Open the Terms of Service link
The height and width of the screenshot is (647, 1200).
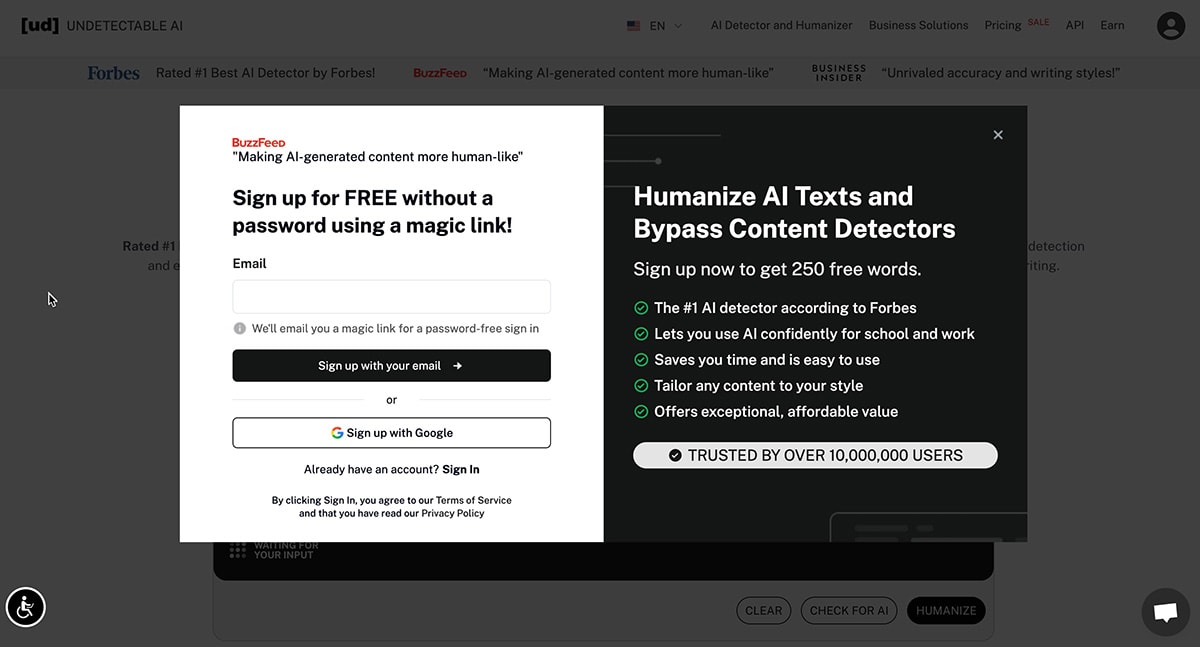tap(473, 500)
